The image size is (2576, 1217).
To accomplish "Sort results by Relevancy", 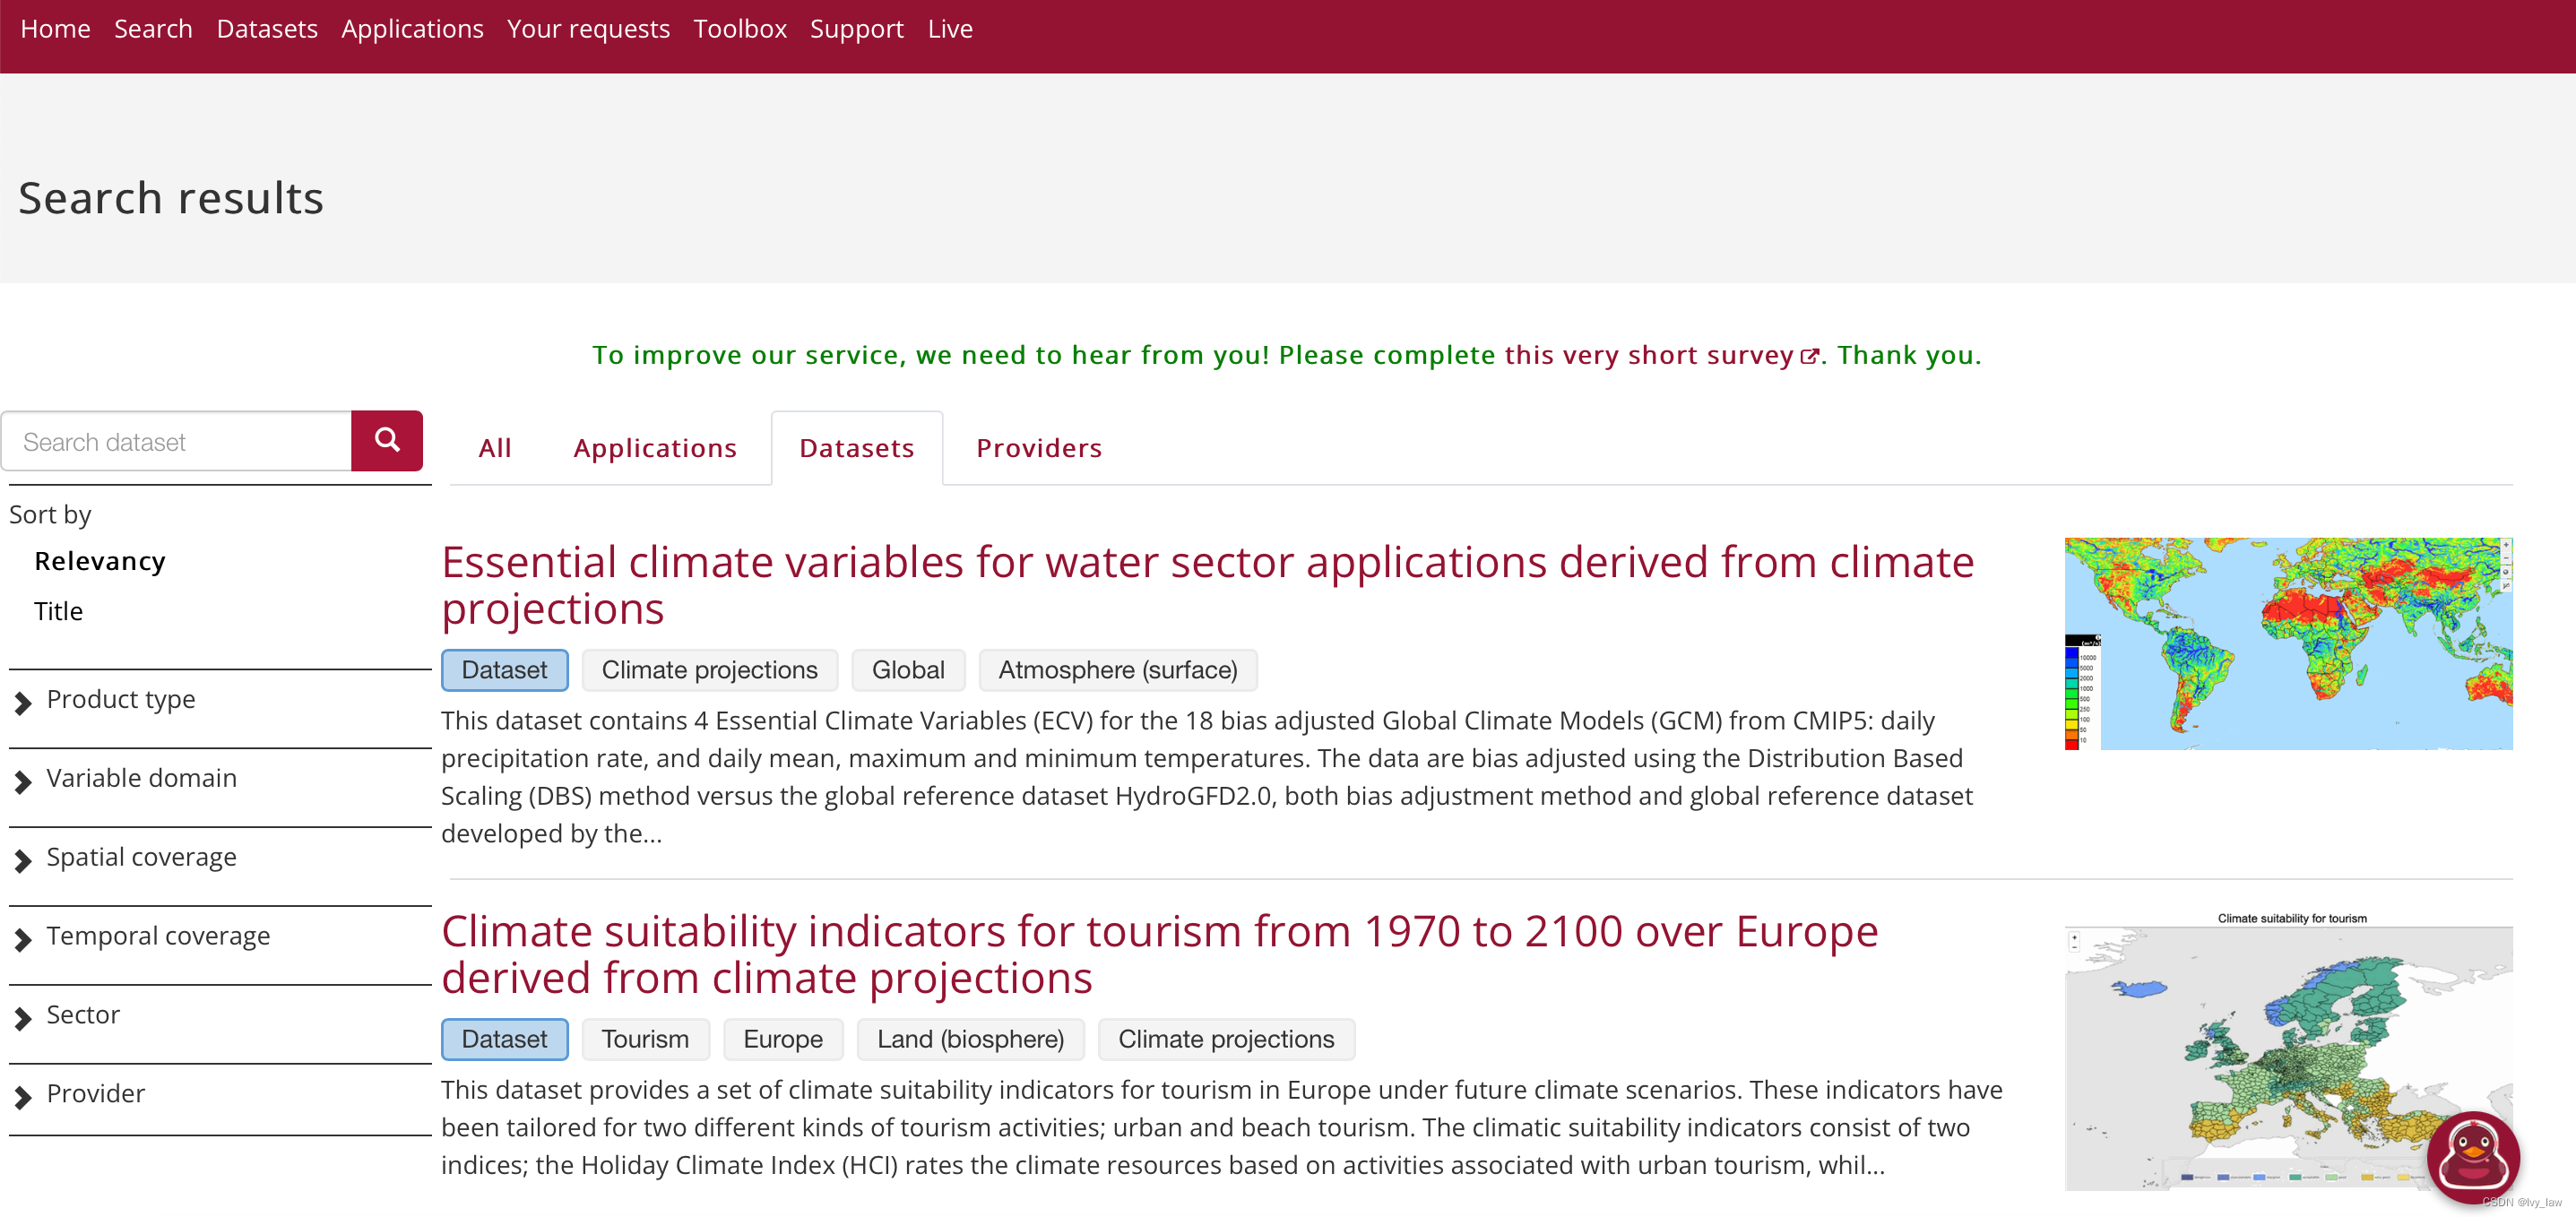I will click(x=99, y=562).
